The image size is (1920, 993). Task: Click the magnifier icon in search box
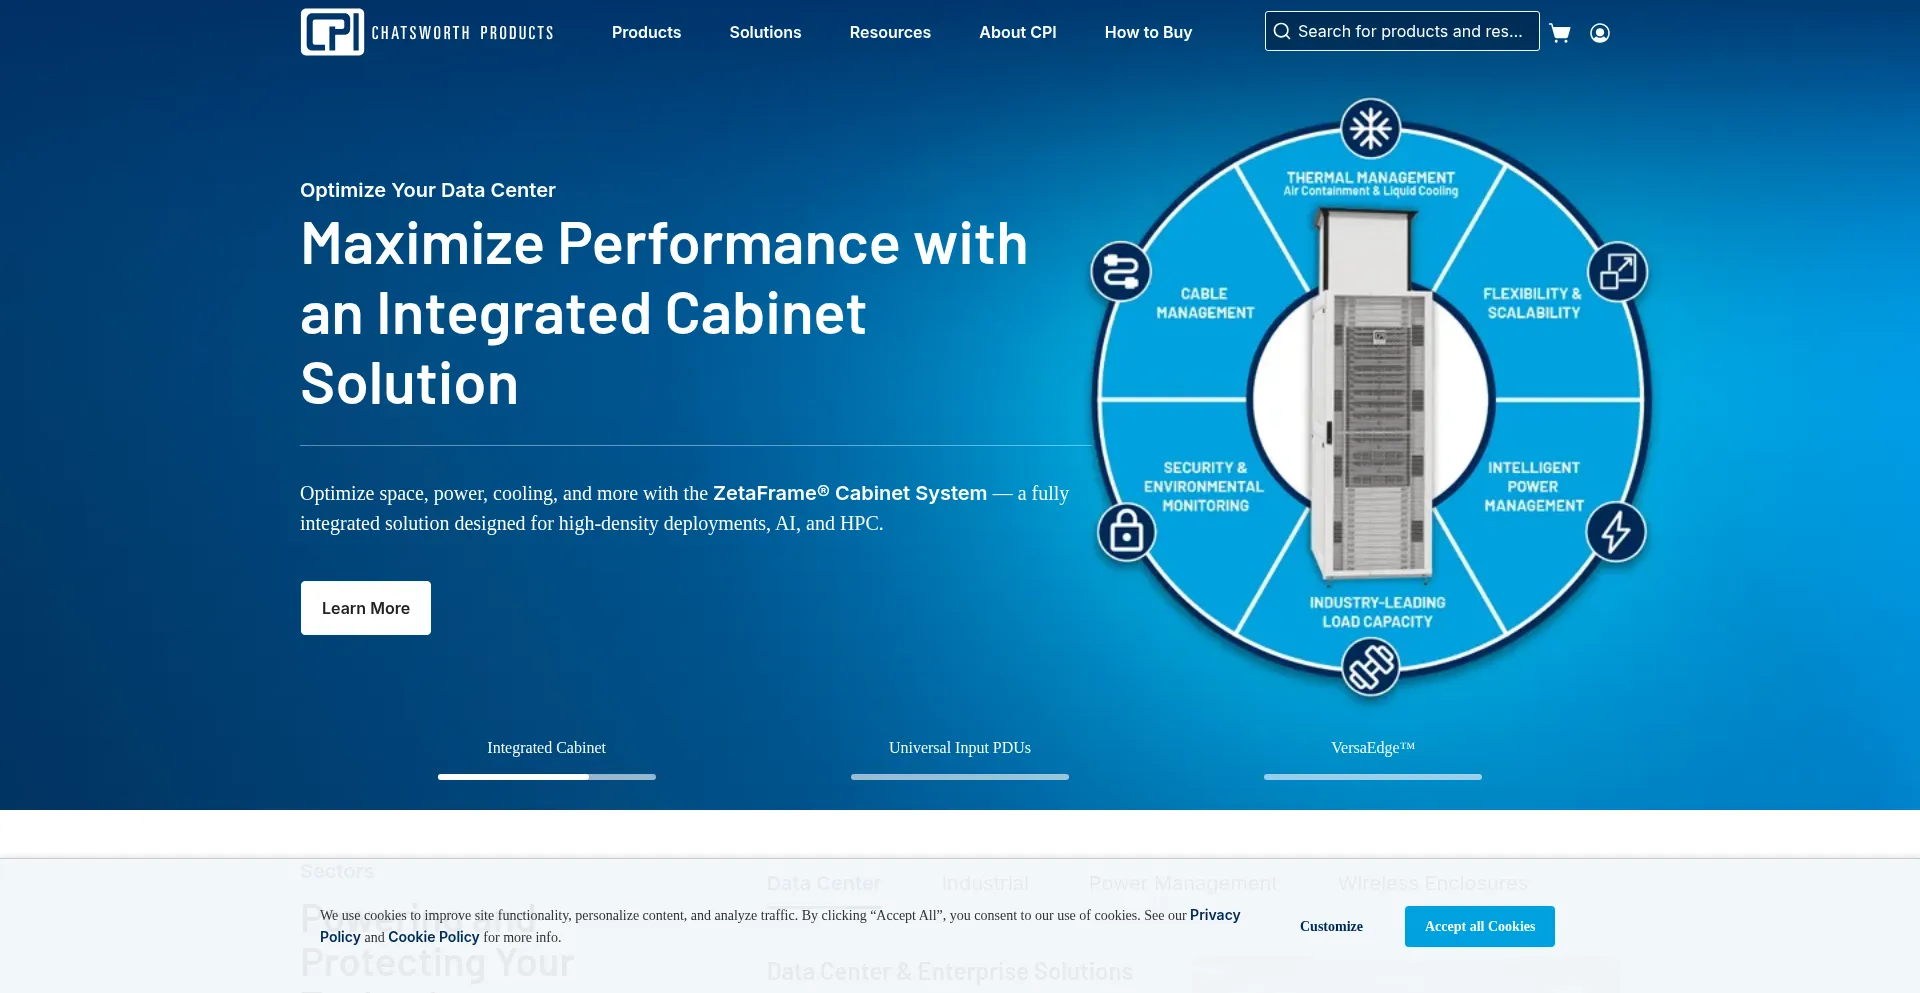coord(1282,31)
